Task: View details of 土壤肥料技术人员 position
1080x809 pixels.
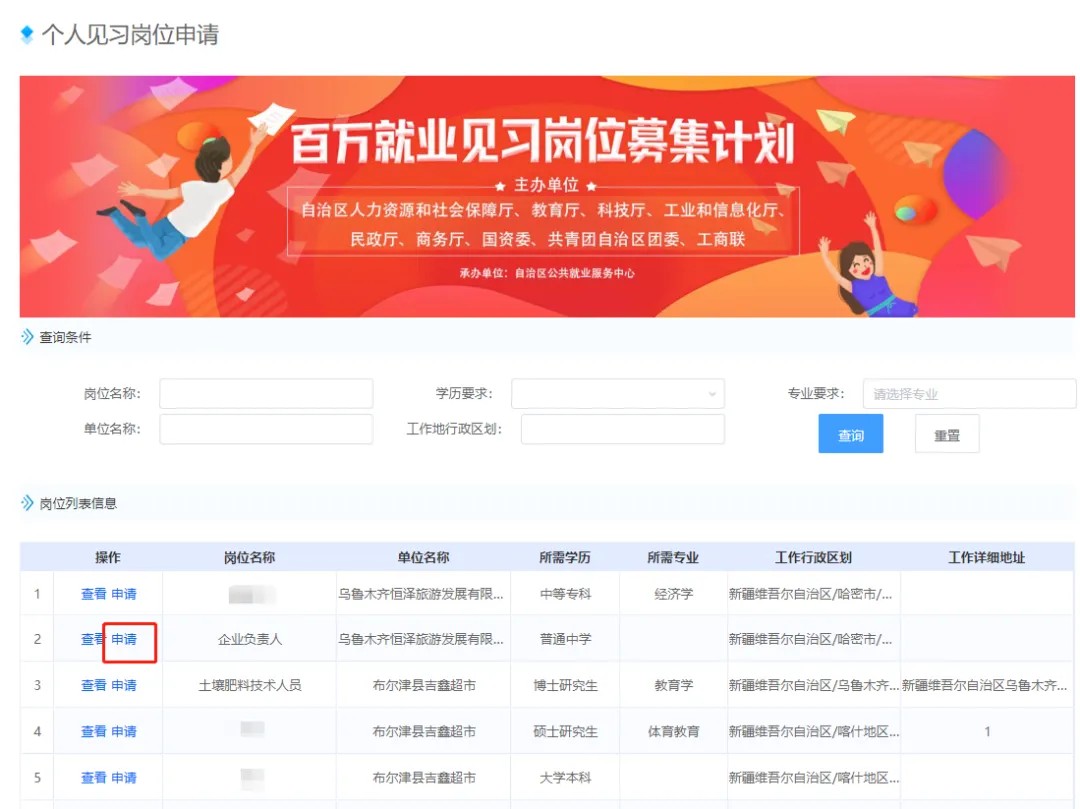Action: click(x=93, y=686)
